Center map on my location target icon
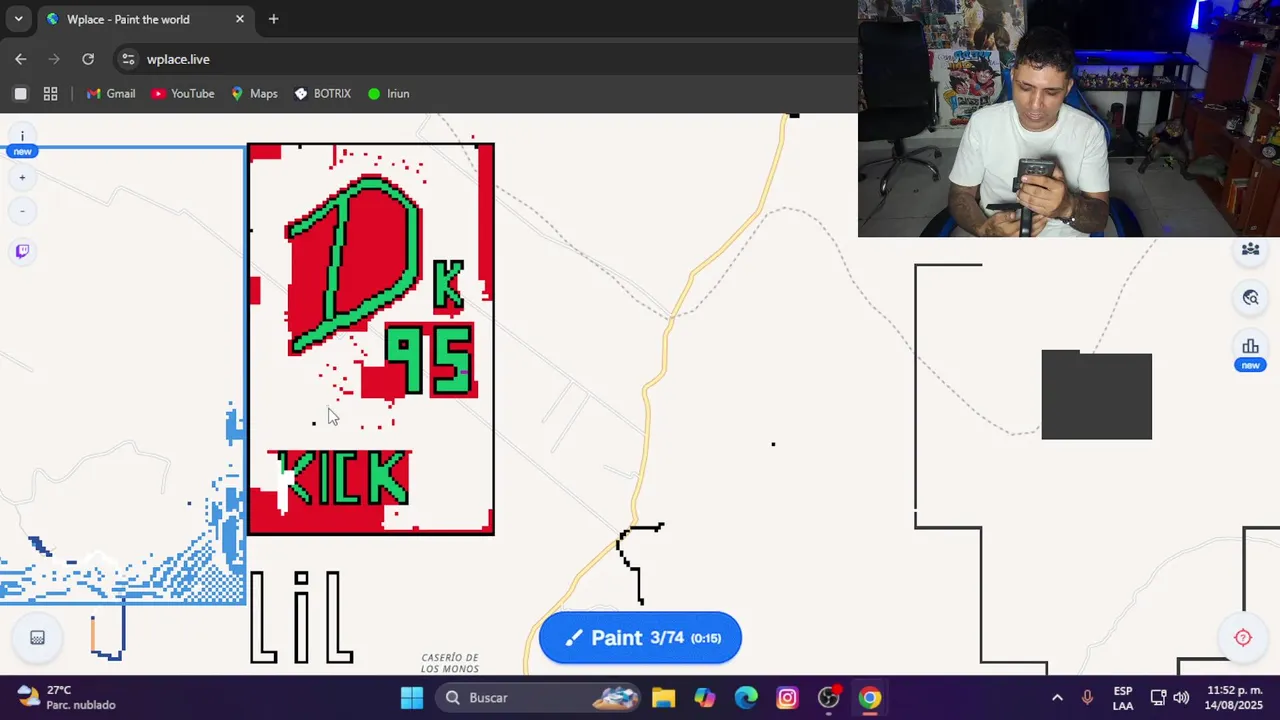 1243,638
